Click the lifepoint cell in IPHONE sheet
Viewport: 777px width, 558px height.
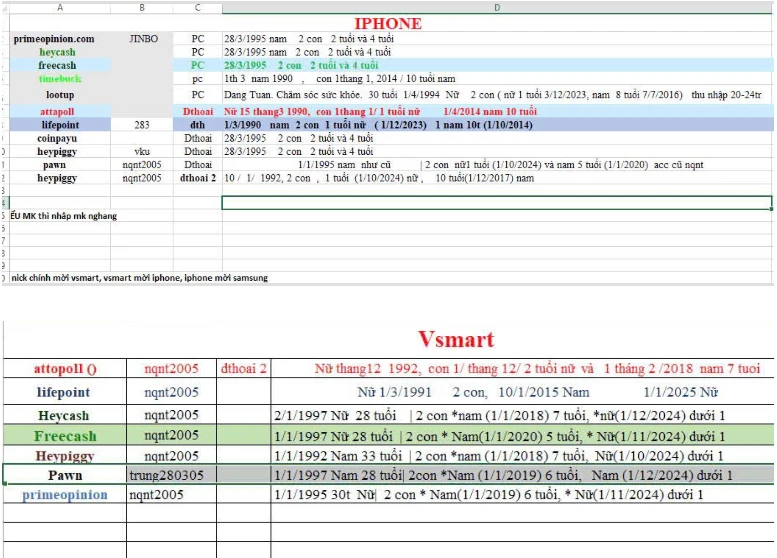click(60, 125)
